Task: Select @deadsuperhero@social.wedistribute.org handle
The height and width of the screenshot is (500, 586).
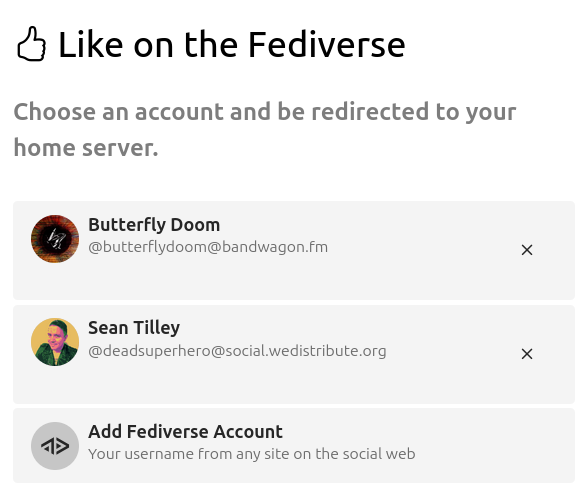Action: point(237,351)
